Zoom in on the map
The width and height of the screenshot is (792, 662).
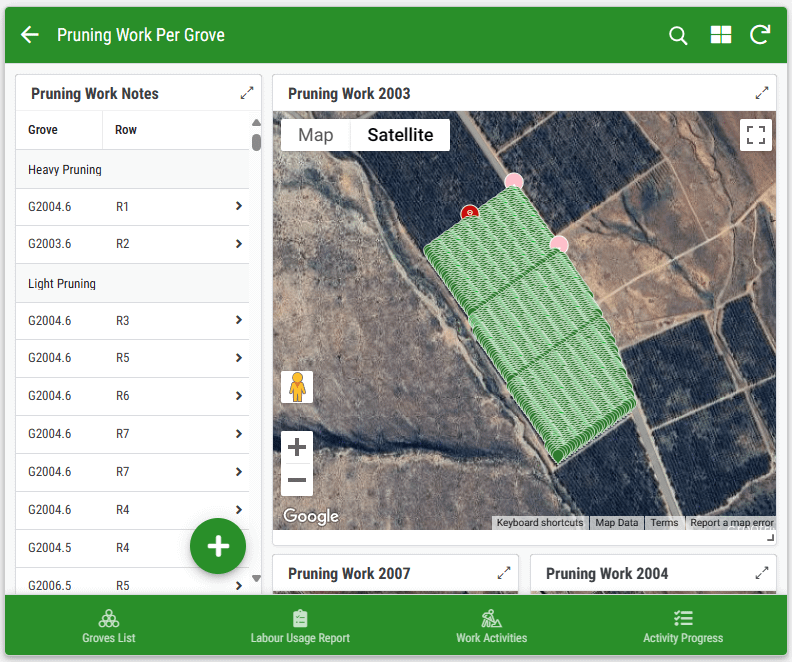(x=297, y=447)
